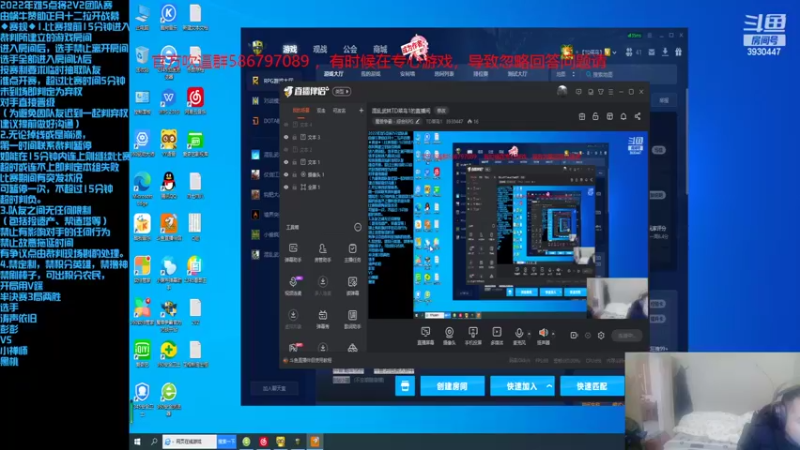Click the record video icon beside speaker controls
Viewport: 800px width, 450px height.
point(574,335)
